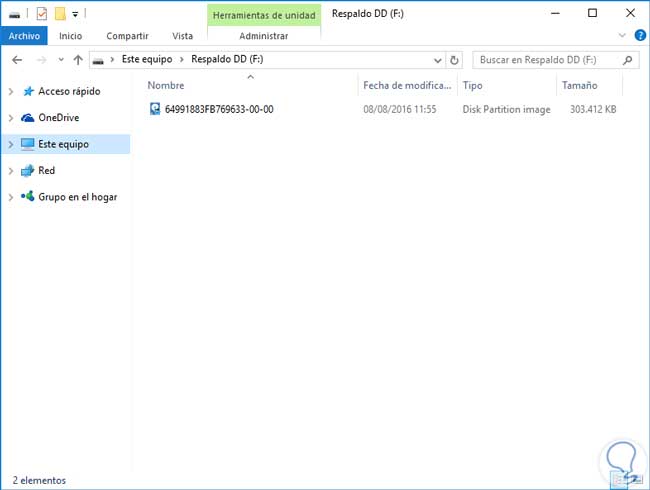The height and width of the screenshot is (490, 650).
Task: Click the Acceso rápido star icon
Action: (28, 91)
